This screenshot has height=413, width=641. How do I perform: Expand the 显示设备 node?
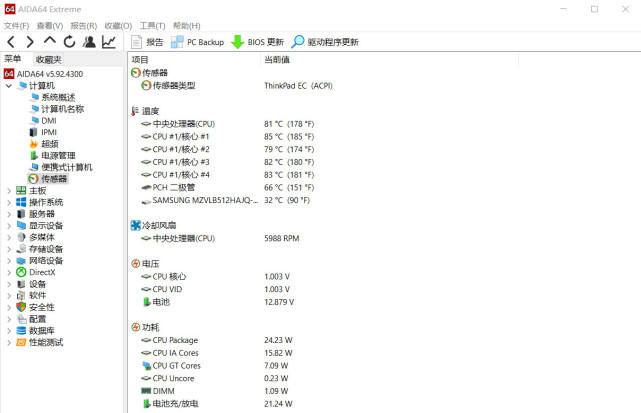tap(9, 226)
